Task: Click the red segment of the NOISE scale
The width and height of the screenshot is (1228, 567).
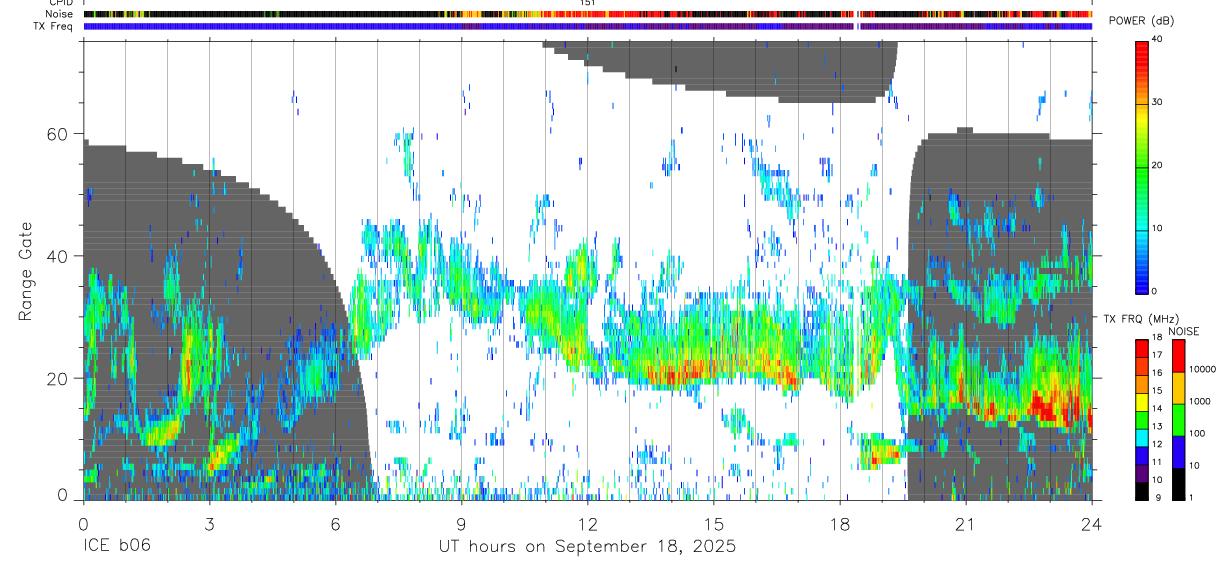Action: click(1178, 356)
